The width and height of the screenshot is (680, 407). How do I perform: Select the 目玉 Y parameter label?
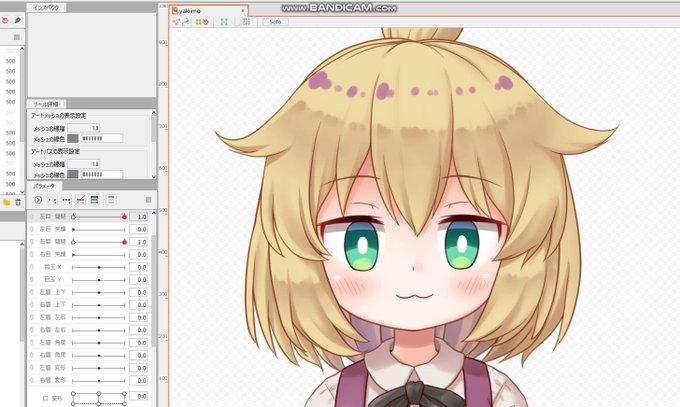click(53, 279)
